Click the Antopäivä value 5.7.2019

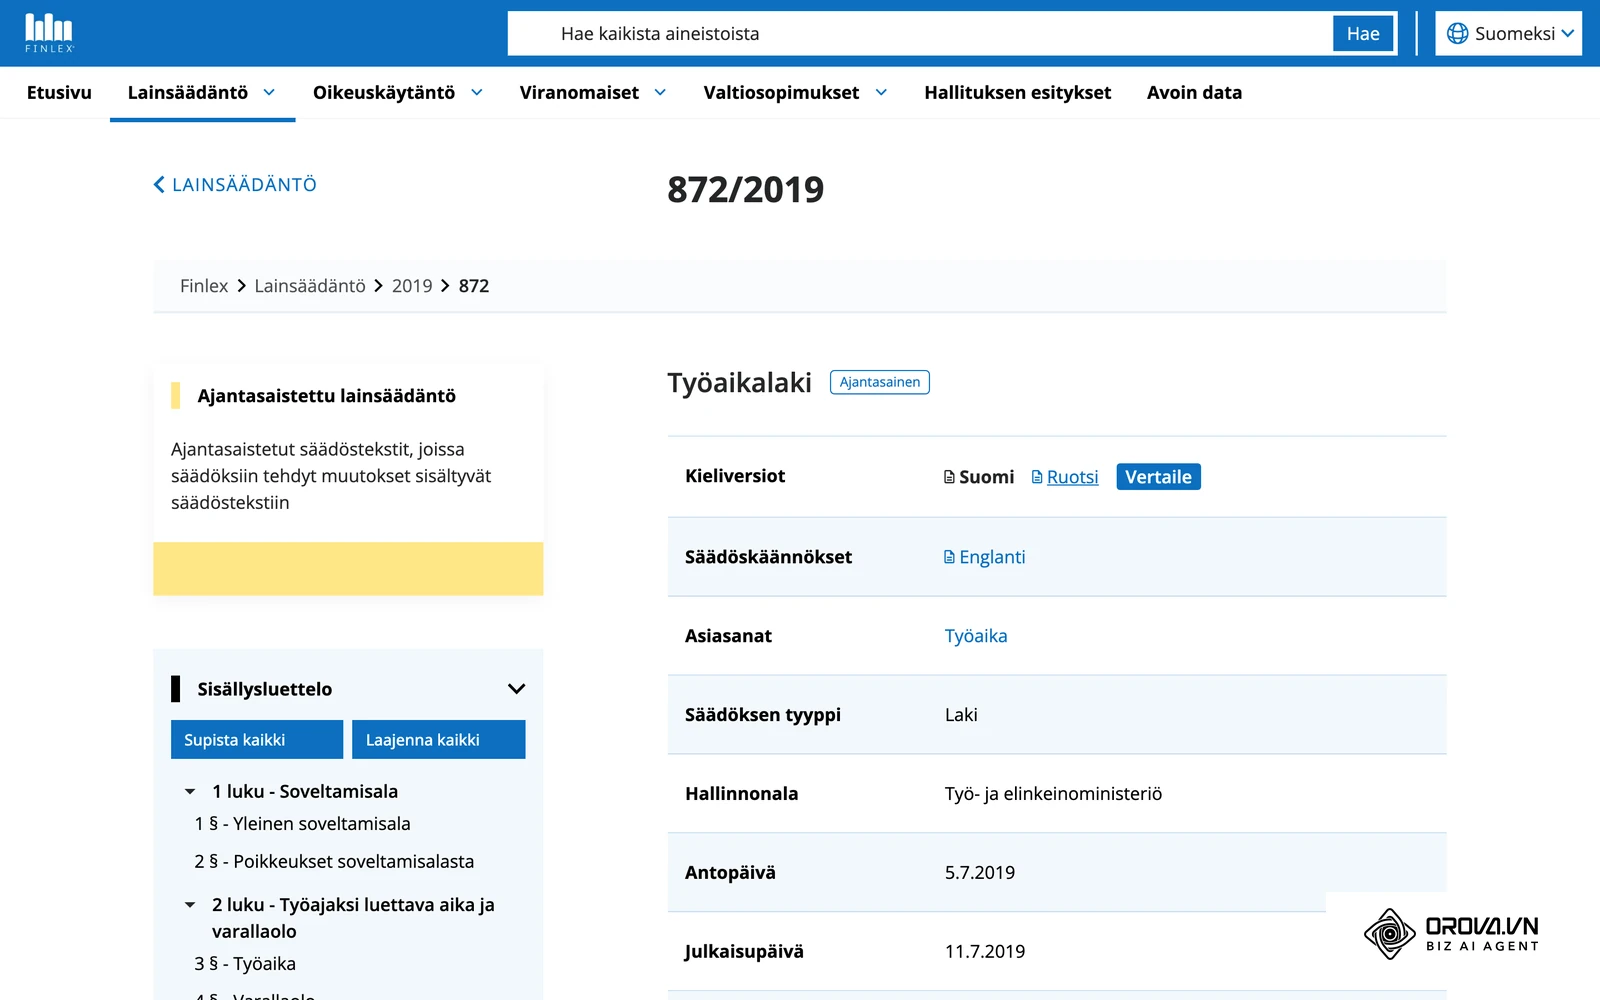(980, 873)
